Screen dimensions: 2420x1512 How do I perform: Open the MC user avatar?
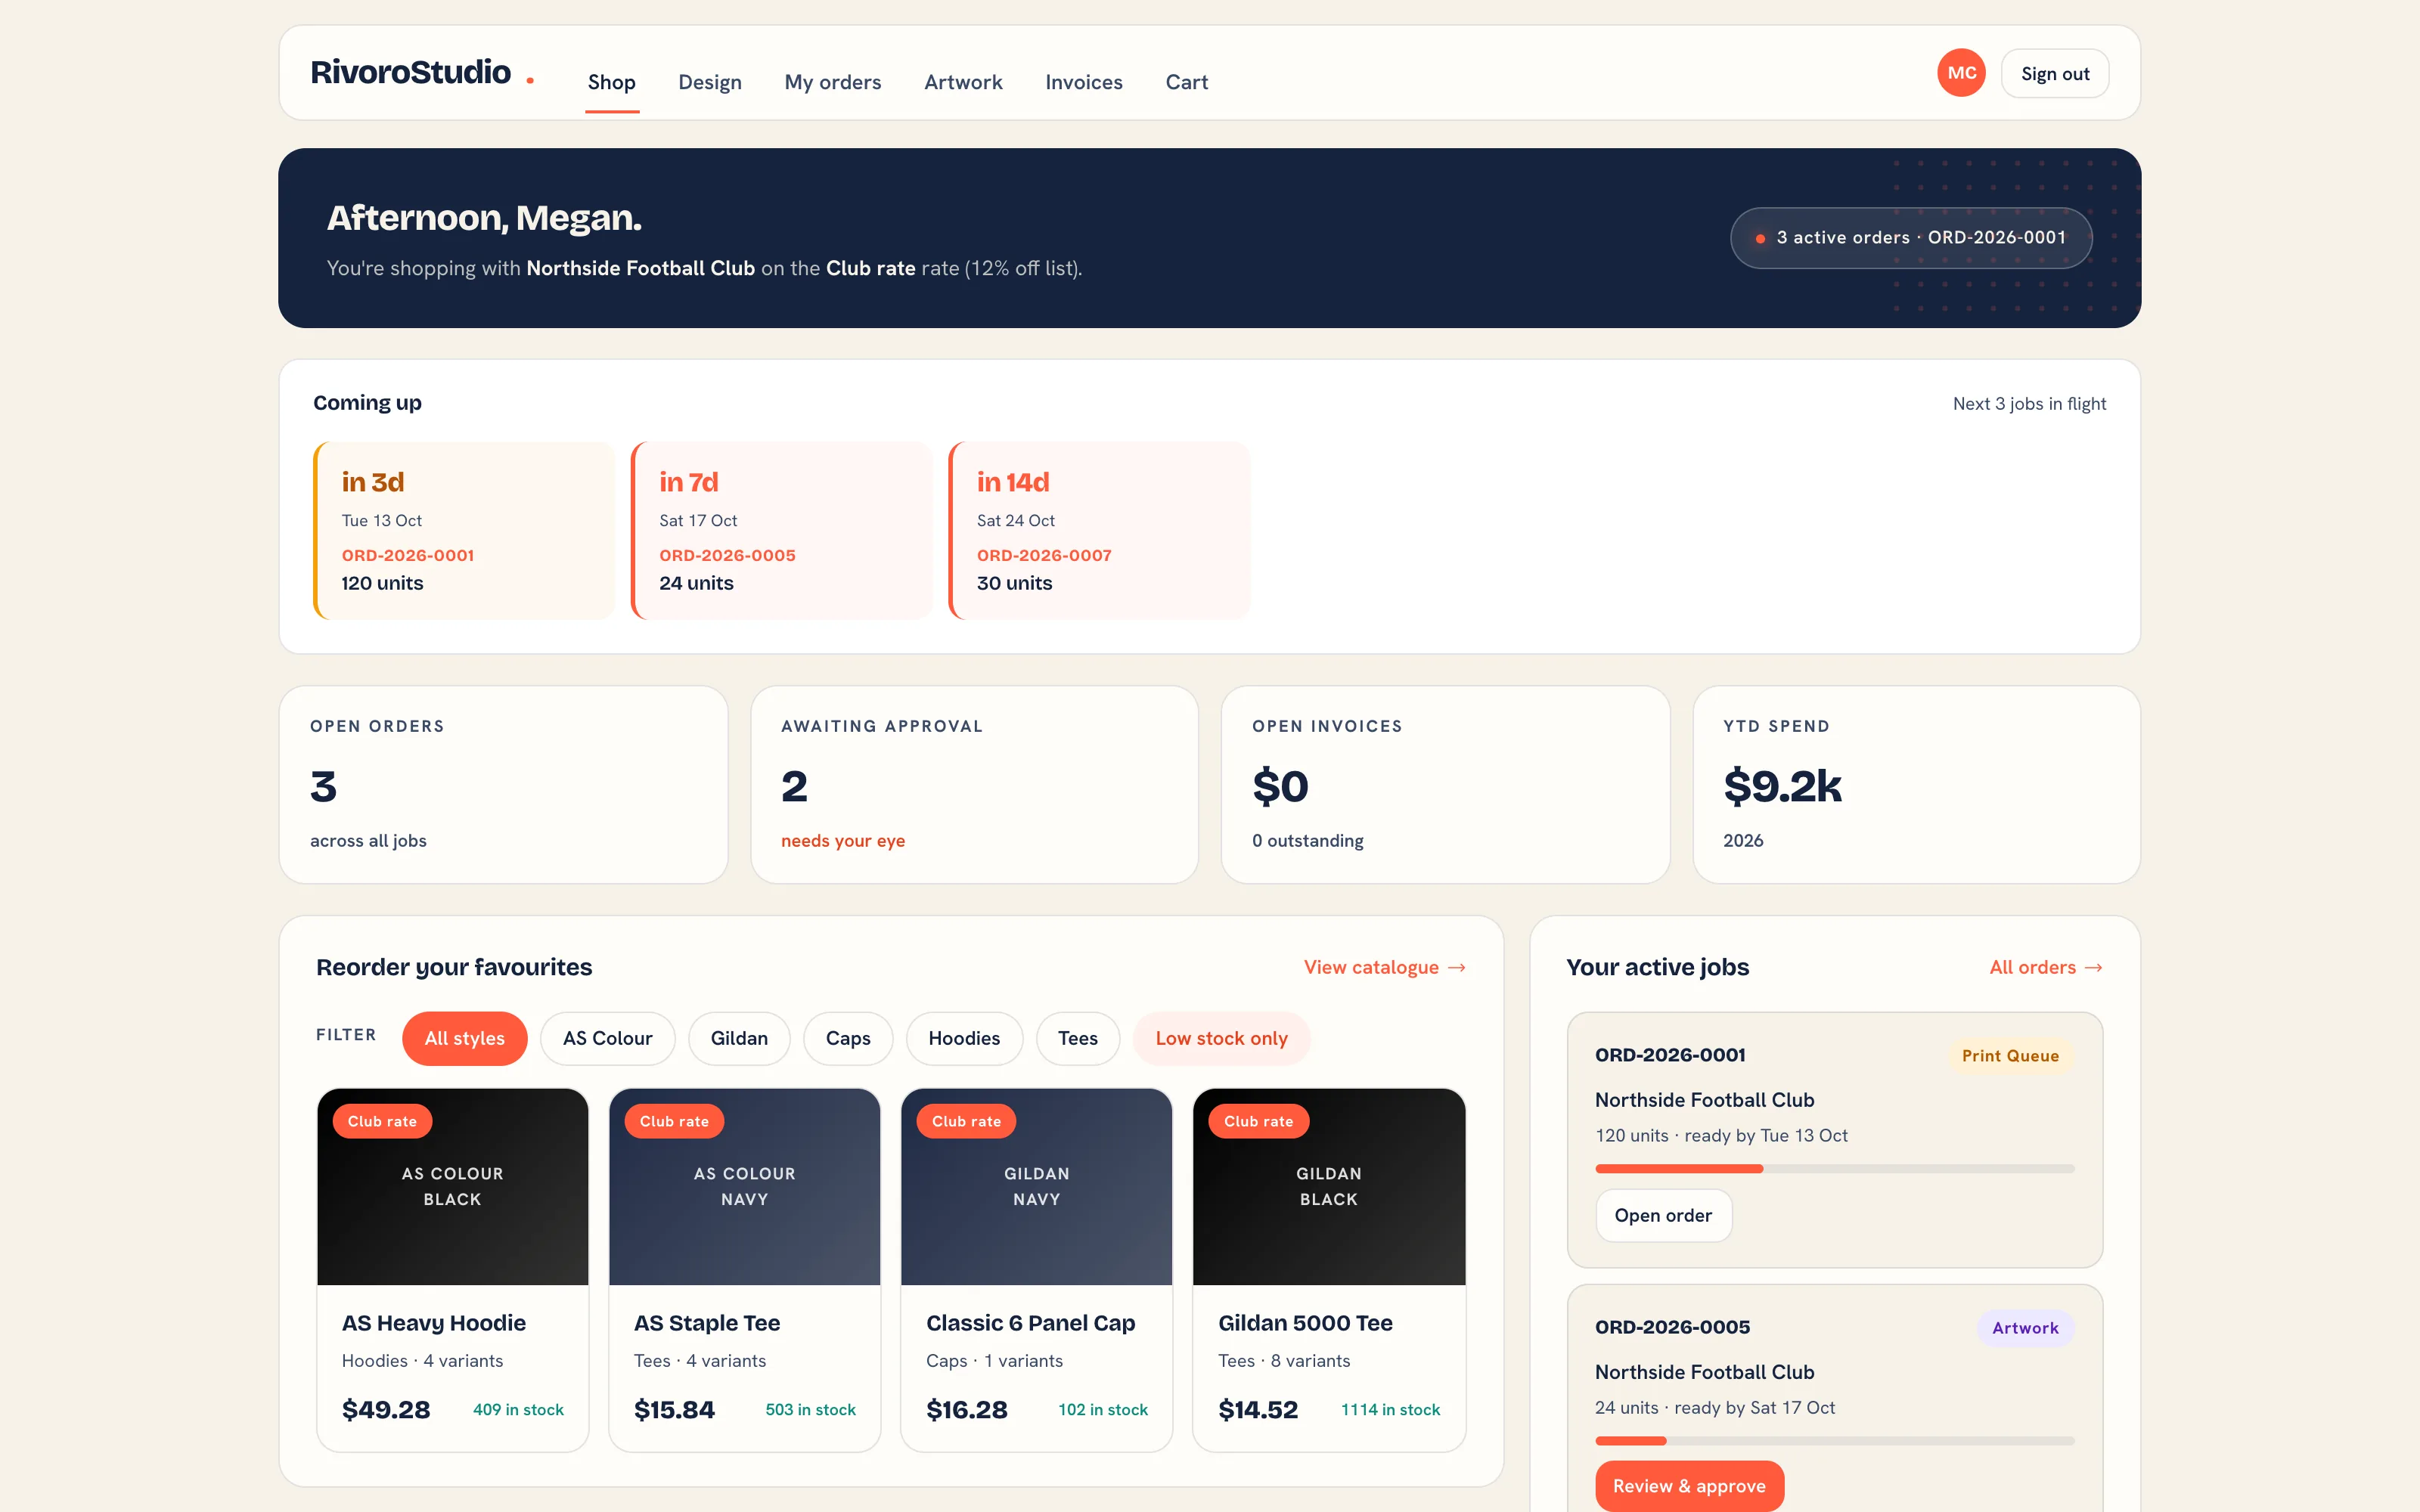1960,73
